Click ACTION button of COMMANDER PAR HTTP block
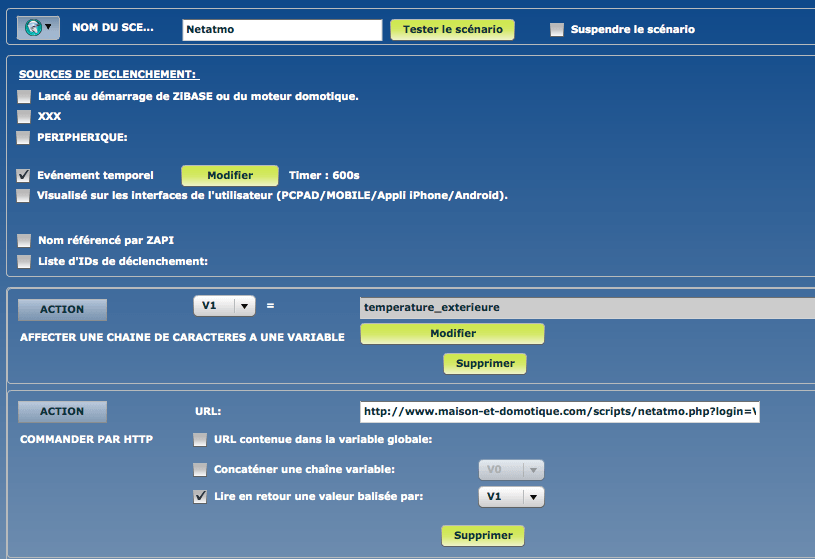815x559 pixels. click(62, 411)
